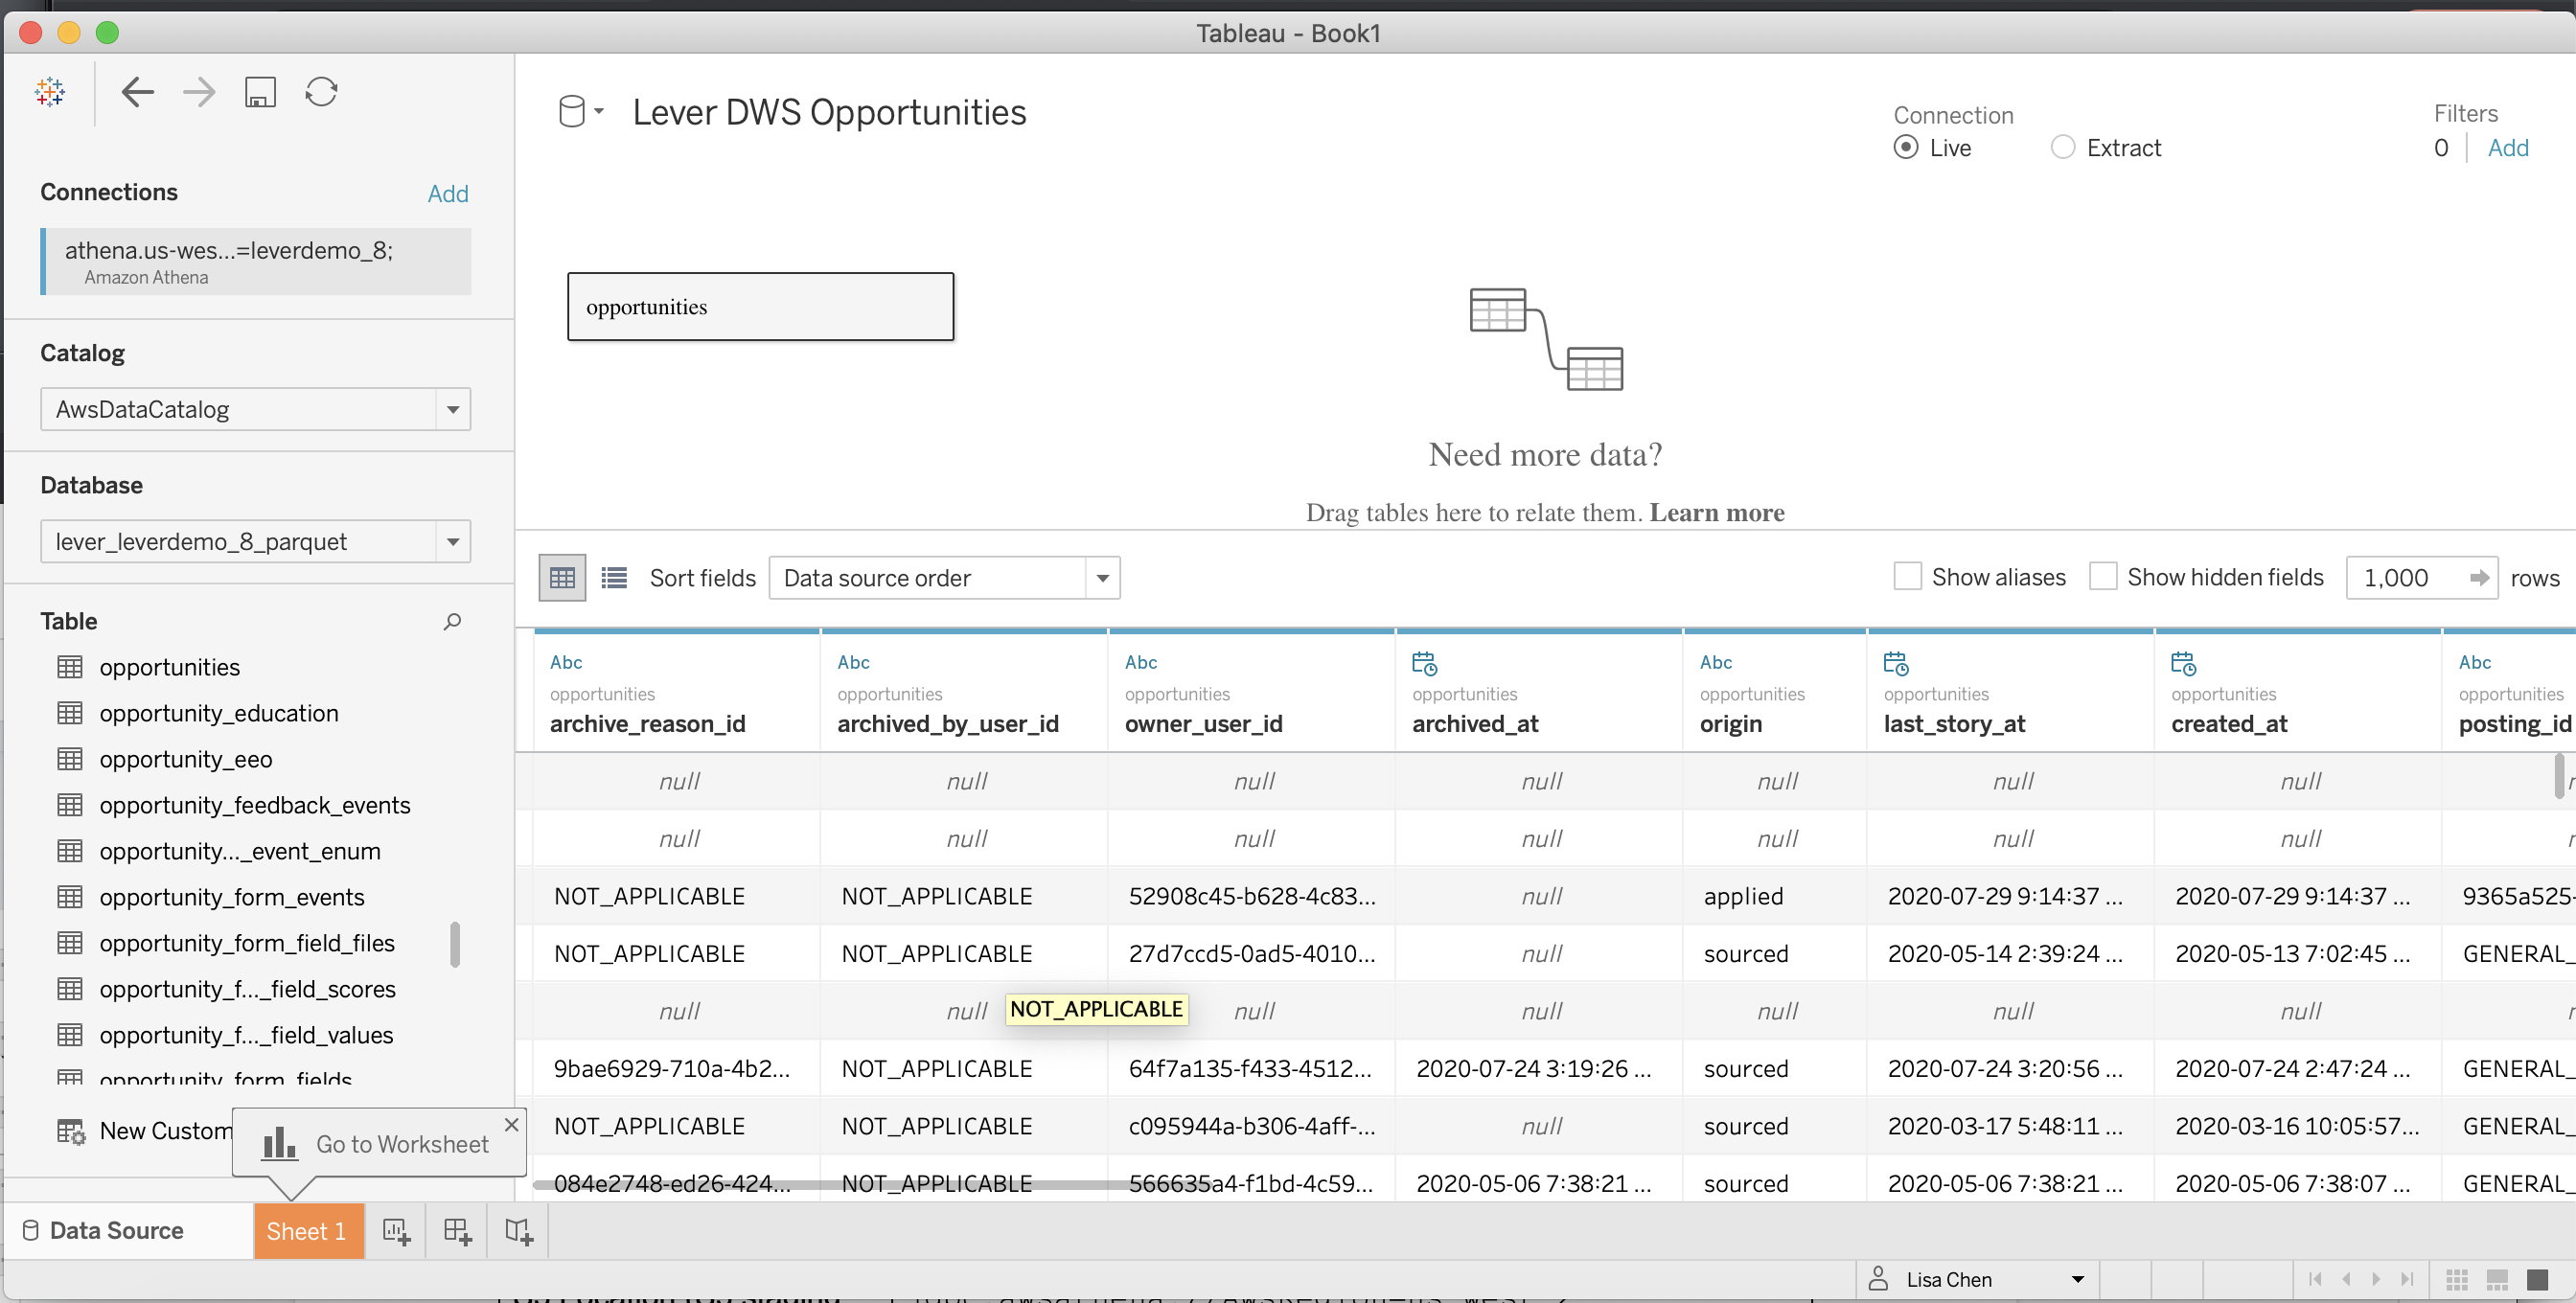Click the 52908c45-b628-4c83 owner cell

pyautogui.click(x=1251, y=896)
